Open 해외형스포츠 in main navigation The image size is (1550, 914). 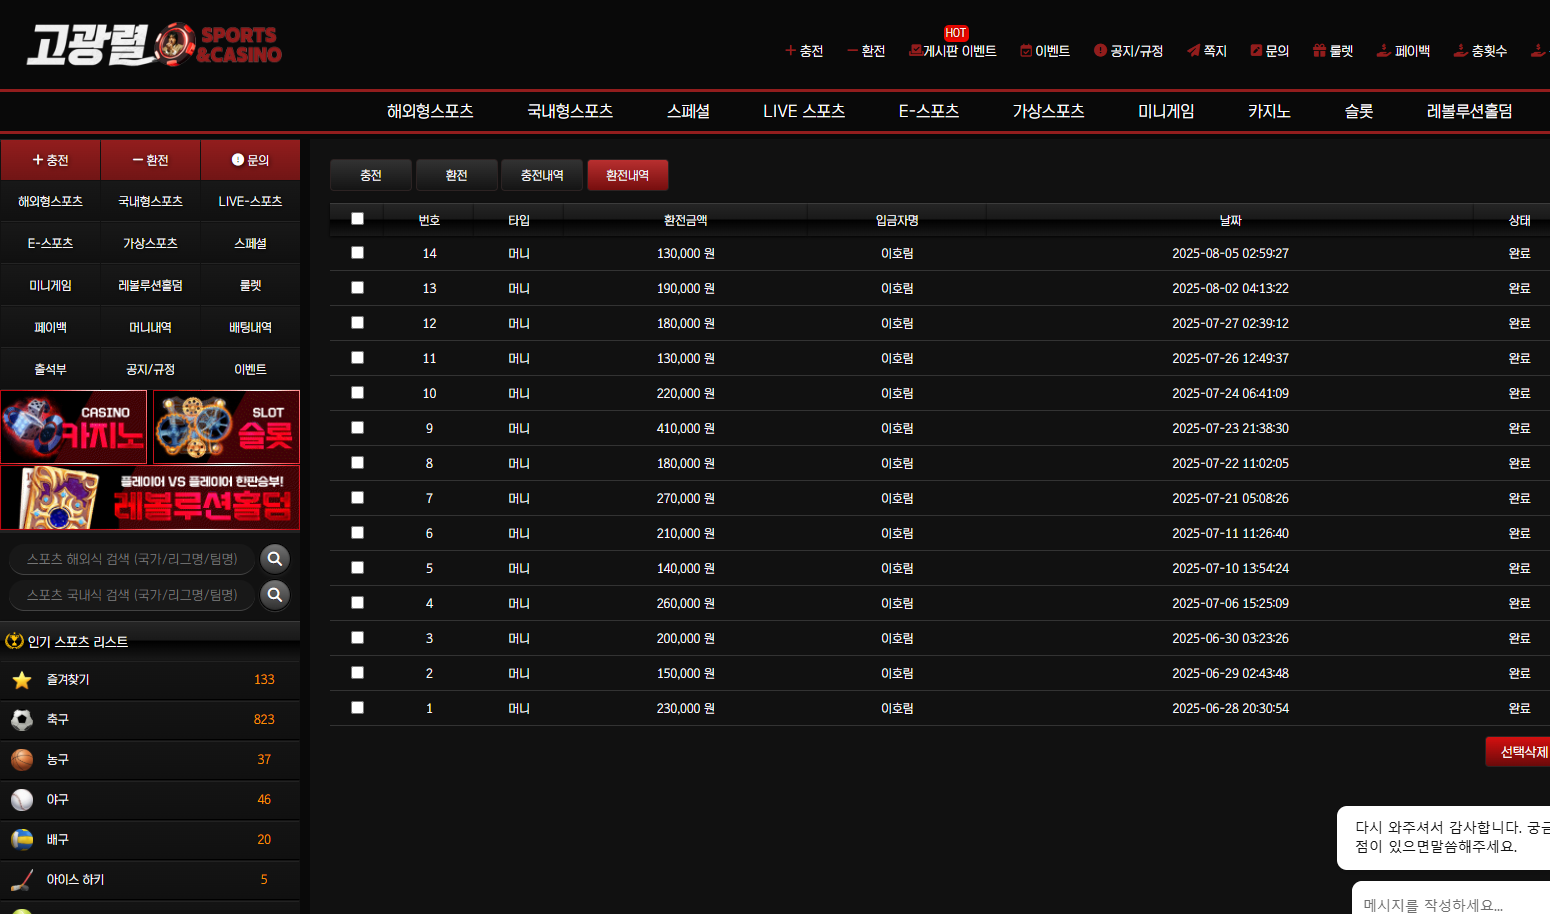point(430,111)
